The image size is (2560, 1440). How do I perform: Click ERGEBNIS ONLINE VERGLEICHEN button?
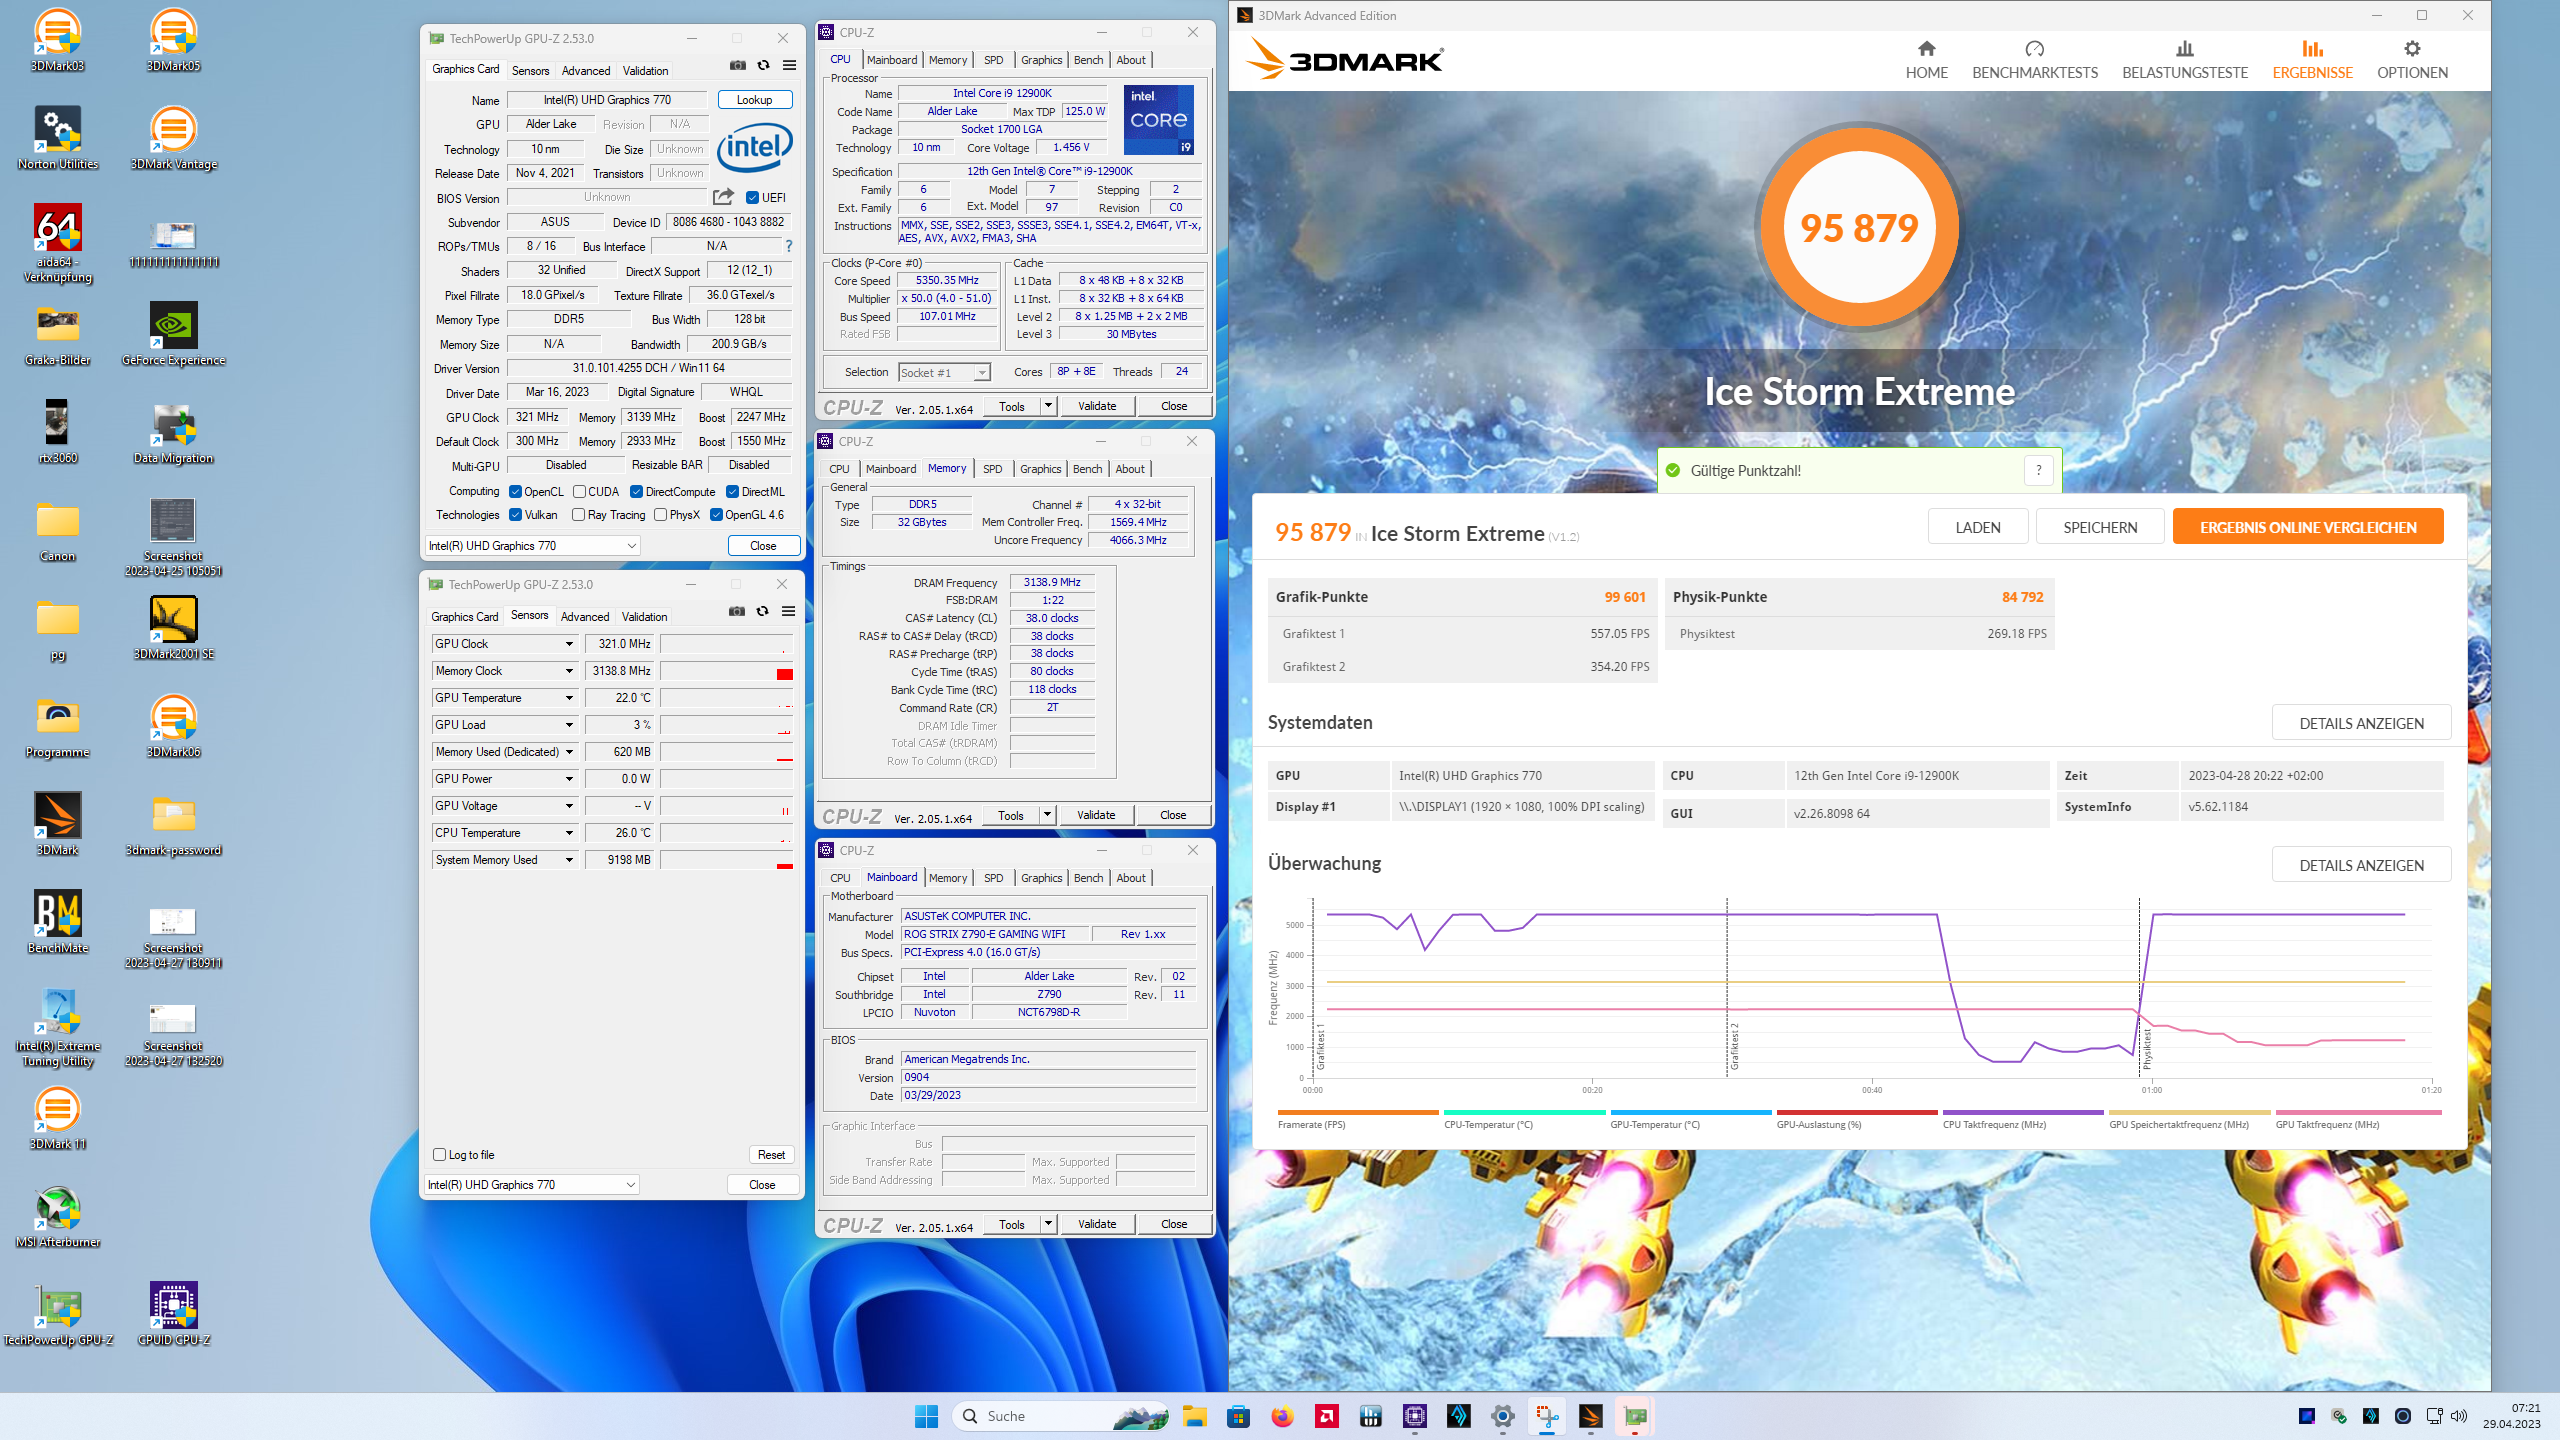coord(2308,527)
